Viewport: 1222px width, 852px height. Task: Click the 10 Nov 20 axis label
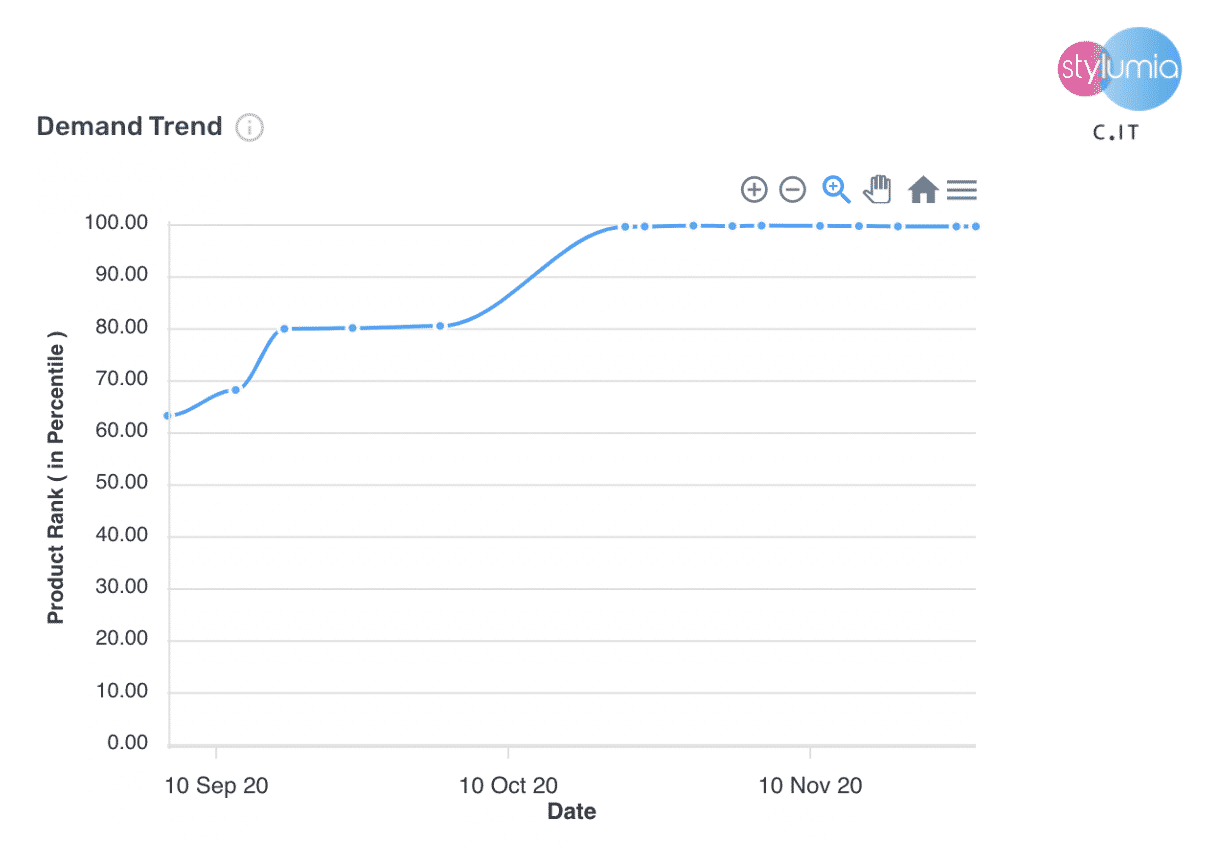click(810, 786)
